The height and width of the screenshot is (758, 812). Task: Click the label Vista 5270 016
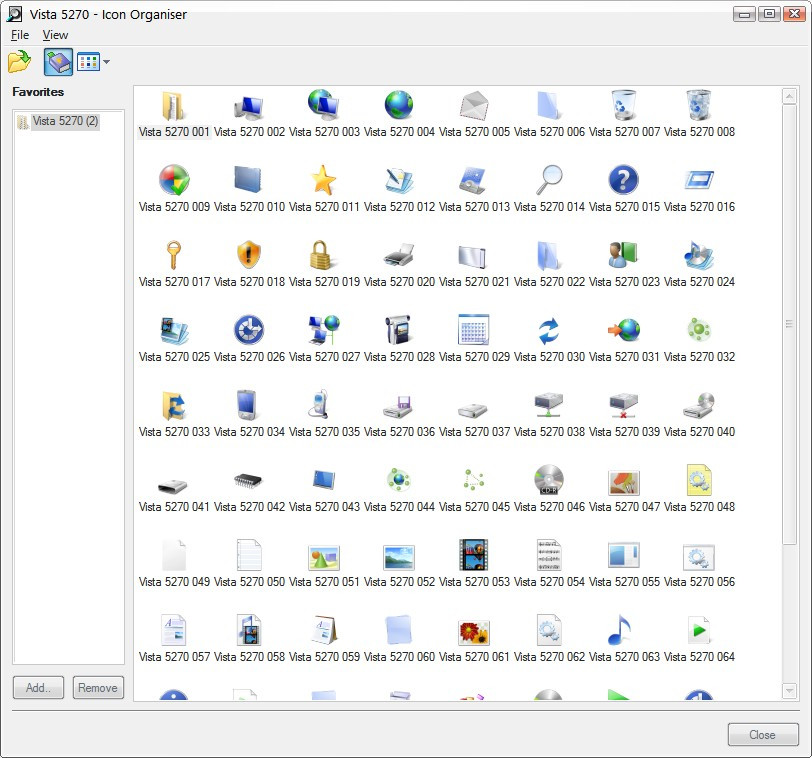click(x=699, y=207)
